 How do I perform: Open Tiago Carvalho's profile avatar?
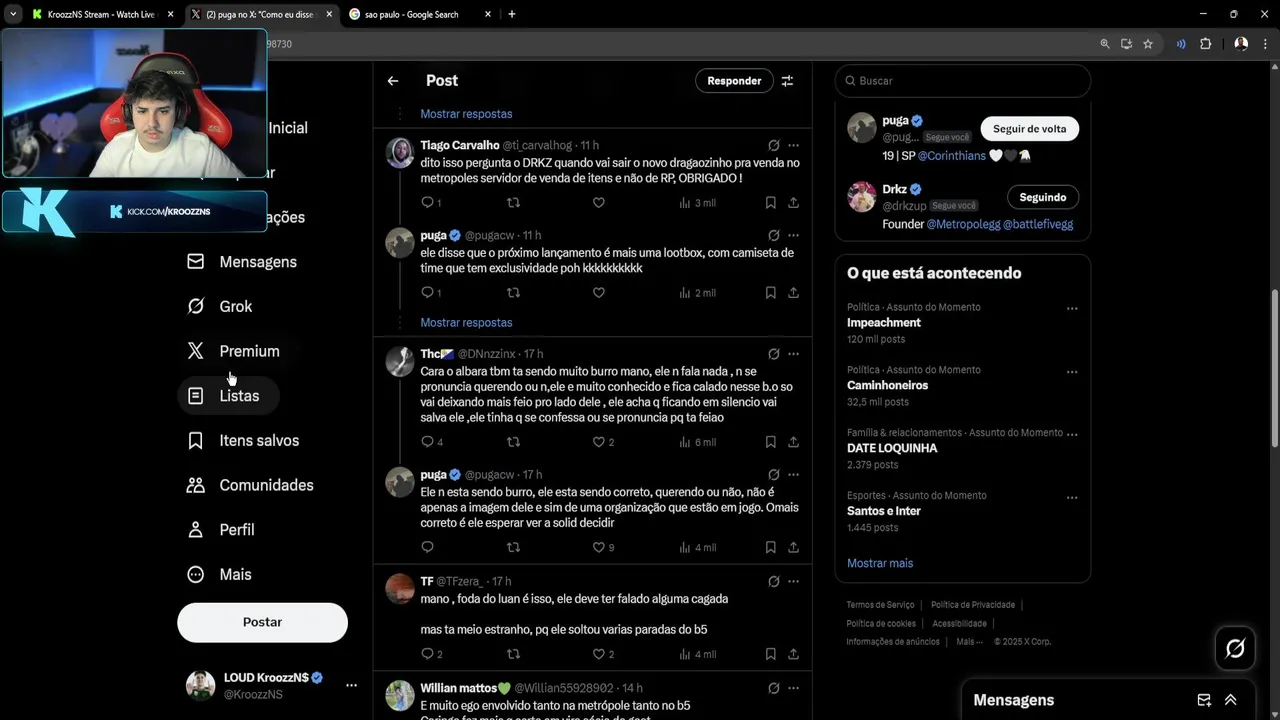pyautogui.click(x=400, y=153)
